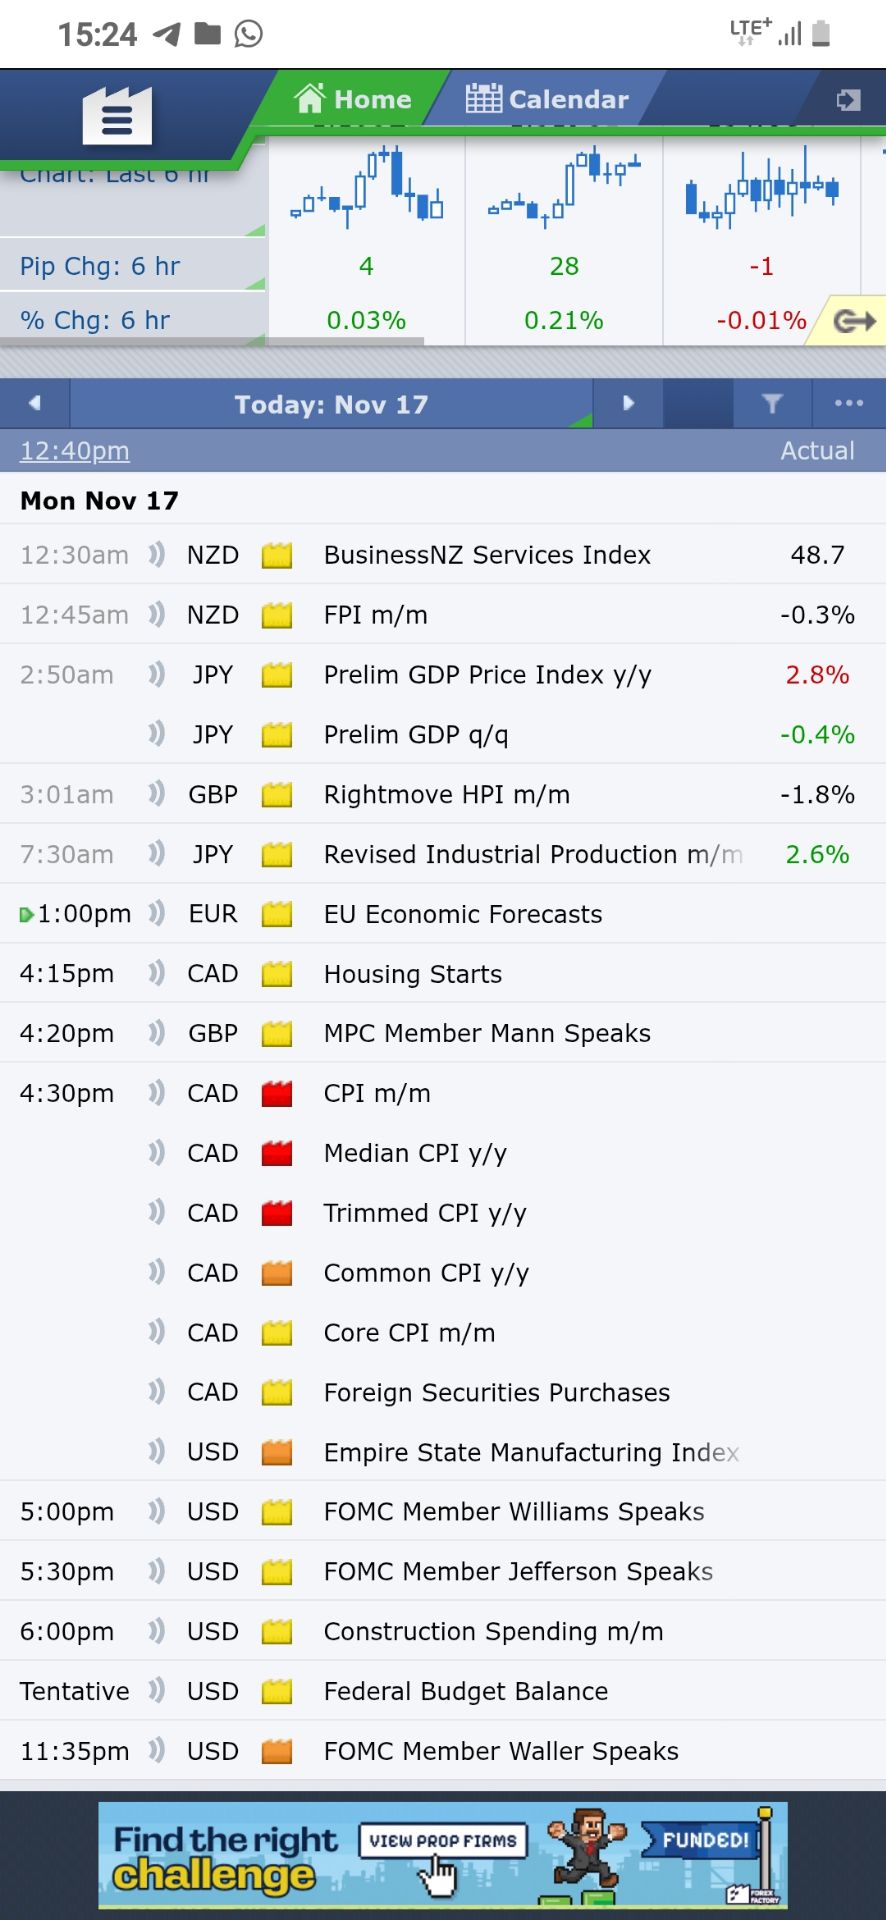886x1920 pixels.
Task: Click the 12:40pm time link
Action: point(75,451)
